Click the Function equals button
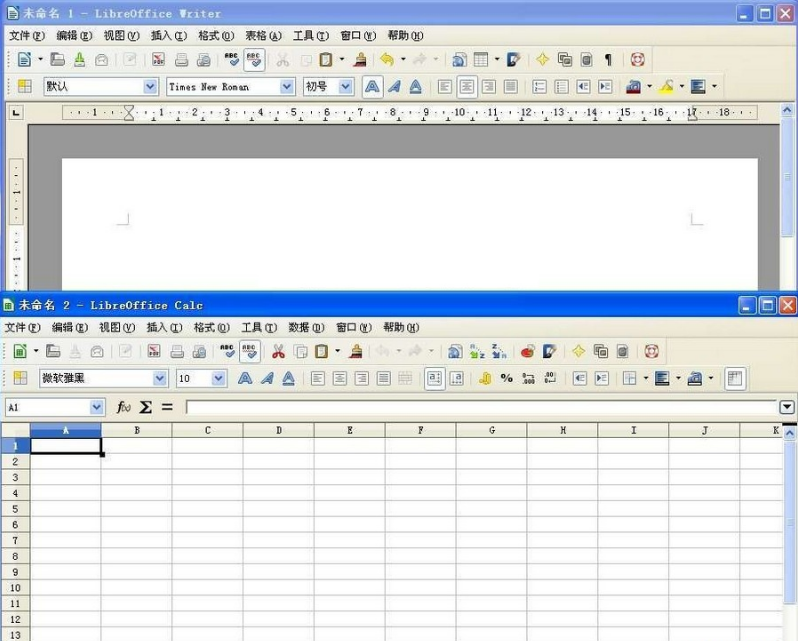This screenshot has width=798, height=641. point(167,407)
